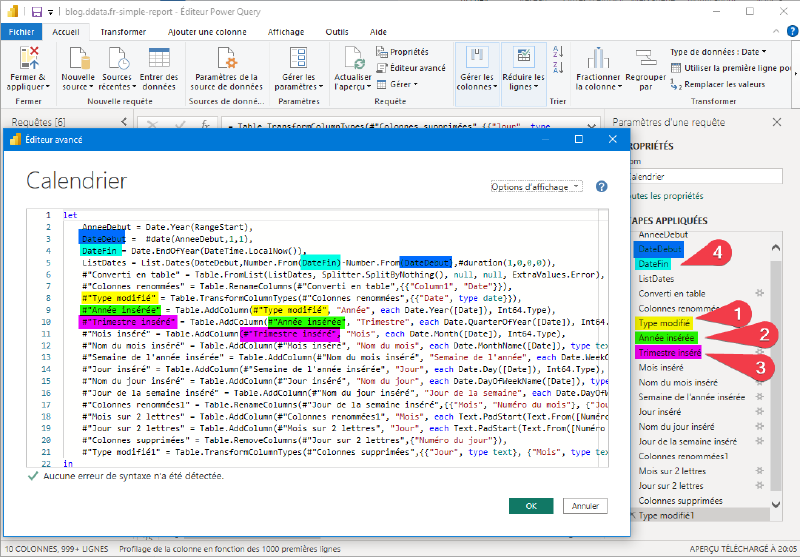
Task: Click Réduire les lignes icon
Action: point(523,56)
